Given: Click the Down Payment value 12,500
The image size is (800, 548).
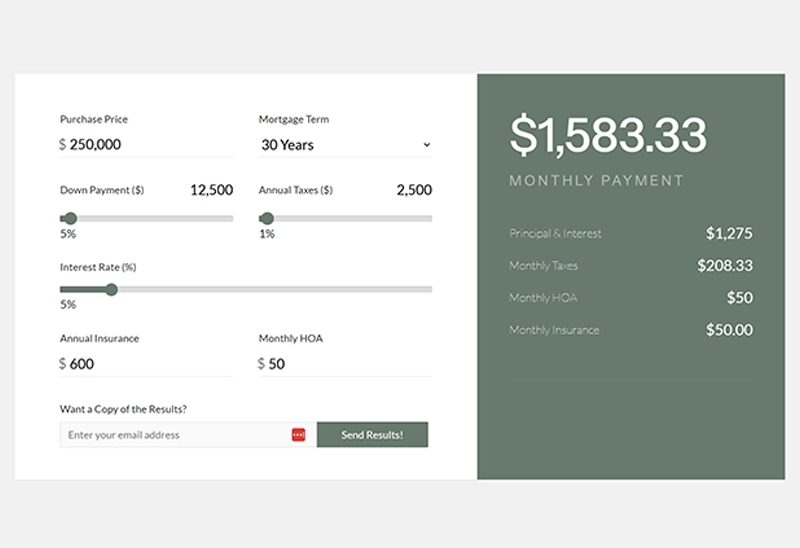Looking at the screenshot, I should point(211,190).
